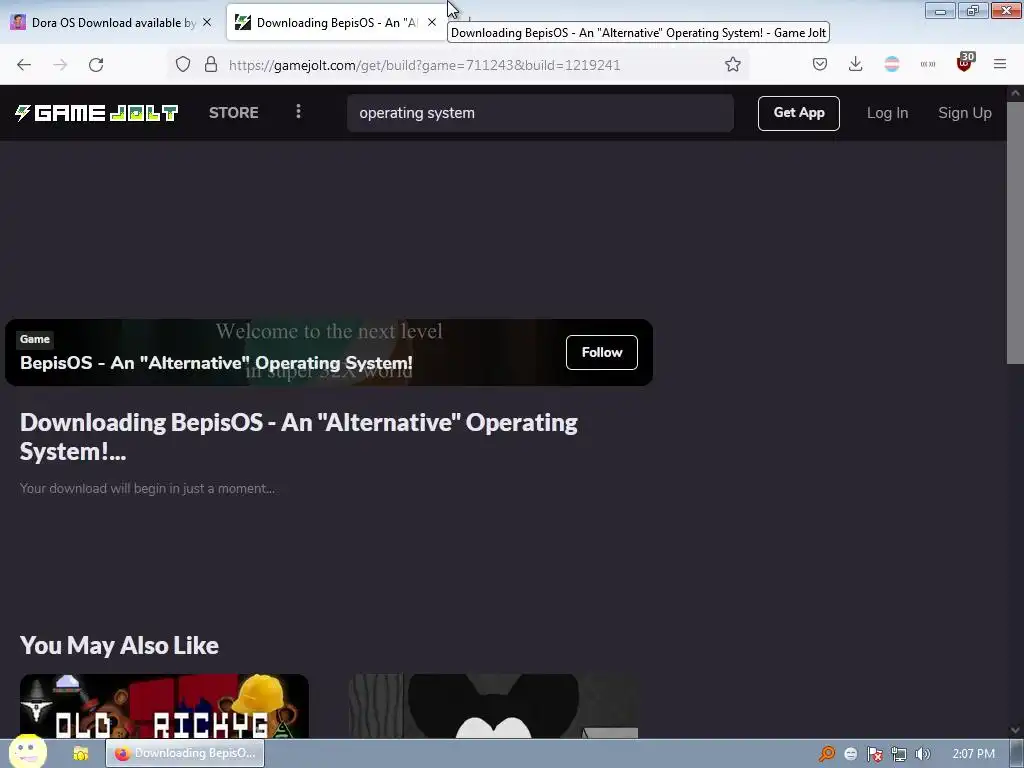Screen dimensions: 1024x768
Task: Minimize the Firefox window
Action: pos(940,10)
